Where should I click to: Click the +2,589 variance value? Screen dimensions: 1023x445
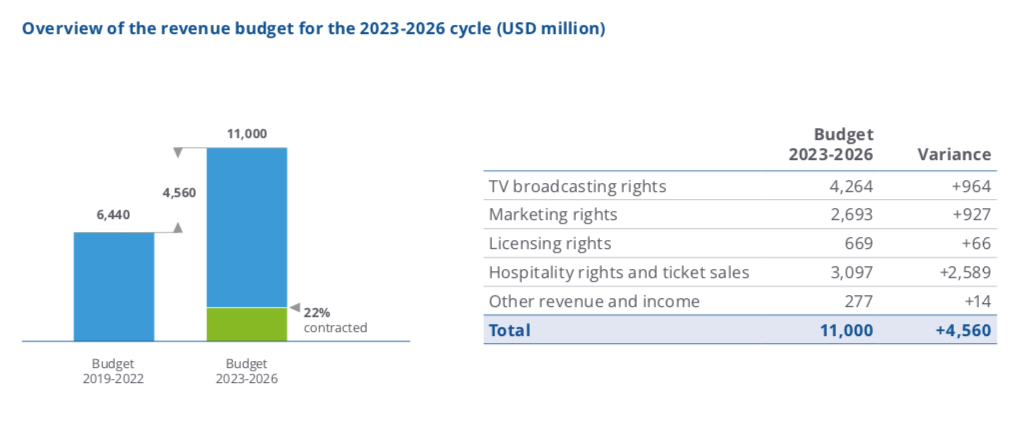(966, 272)
